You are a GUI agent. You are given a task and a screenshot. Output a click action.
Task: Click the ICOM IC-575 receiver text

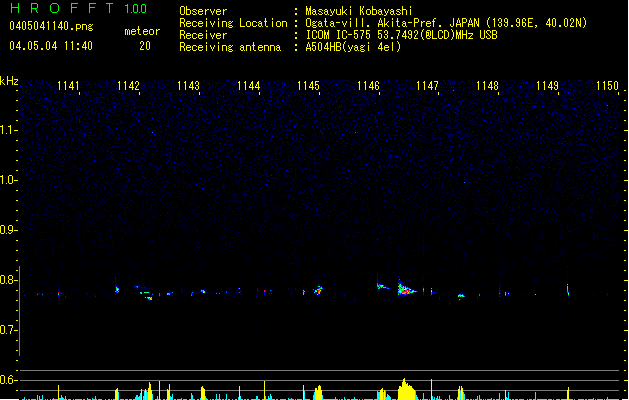pos(402,35)
